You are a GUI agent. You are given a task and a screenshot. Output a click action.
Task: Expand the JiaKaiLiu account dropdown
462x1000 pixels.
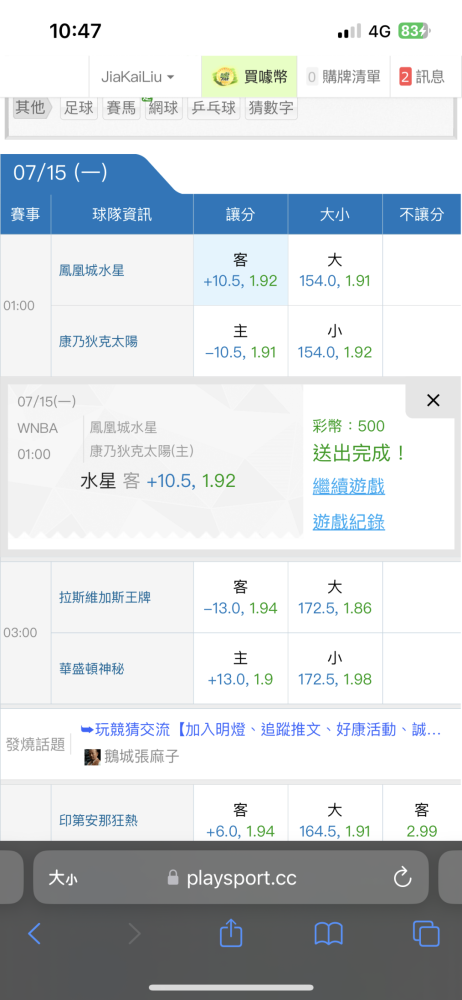coord(138,77)
